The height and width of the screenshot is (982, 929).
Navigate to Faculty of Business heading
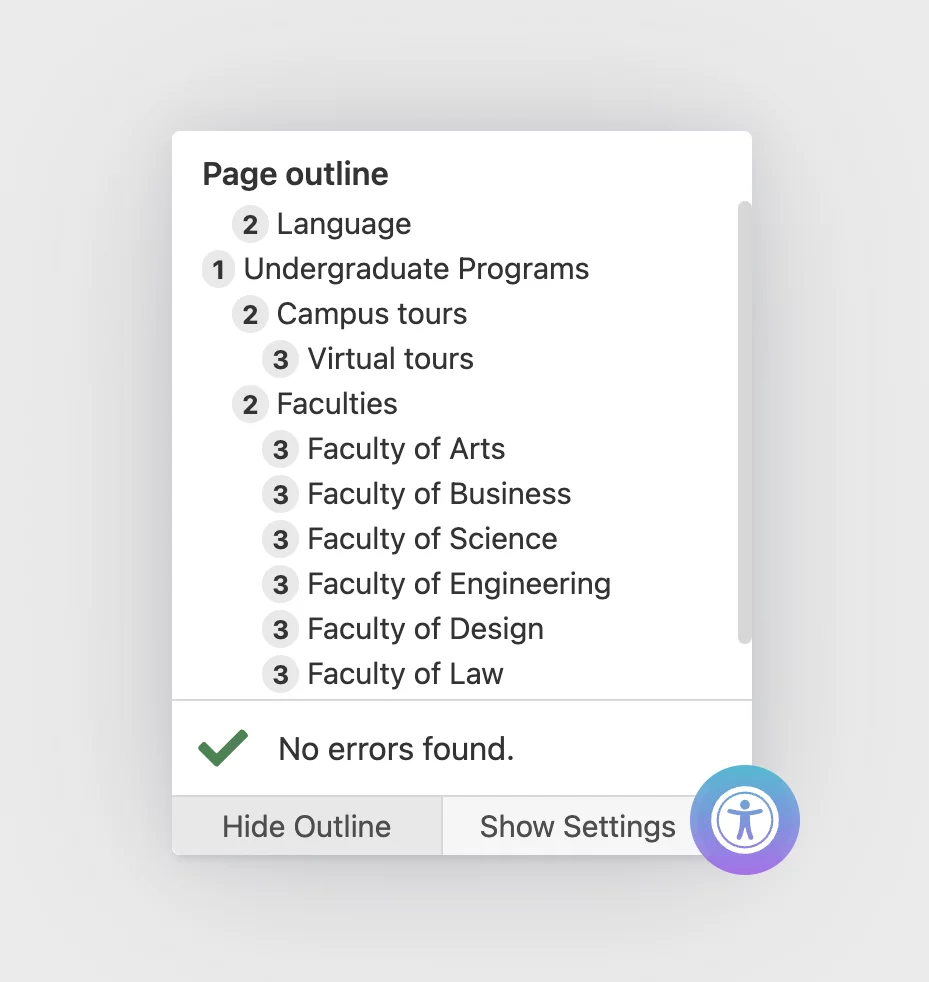point(439,494)
